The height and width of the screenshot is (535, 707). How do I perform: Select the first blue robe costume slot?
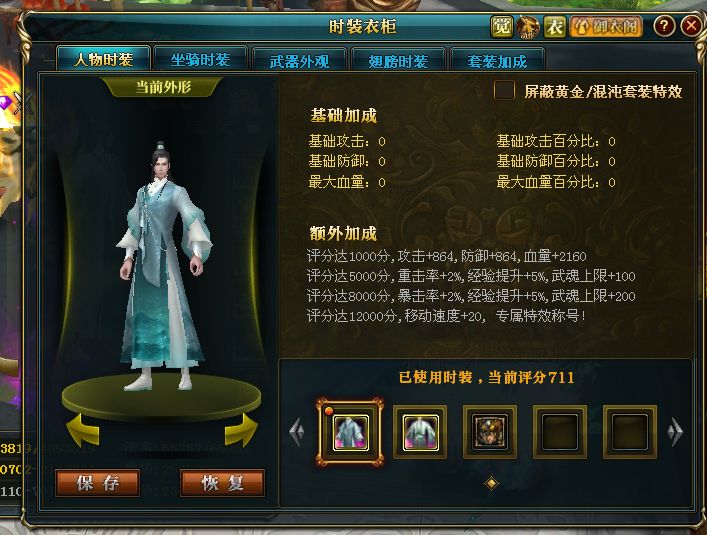350,432
